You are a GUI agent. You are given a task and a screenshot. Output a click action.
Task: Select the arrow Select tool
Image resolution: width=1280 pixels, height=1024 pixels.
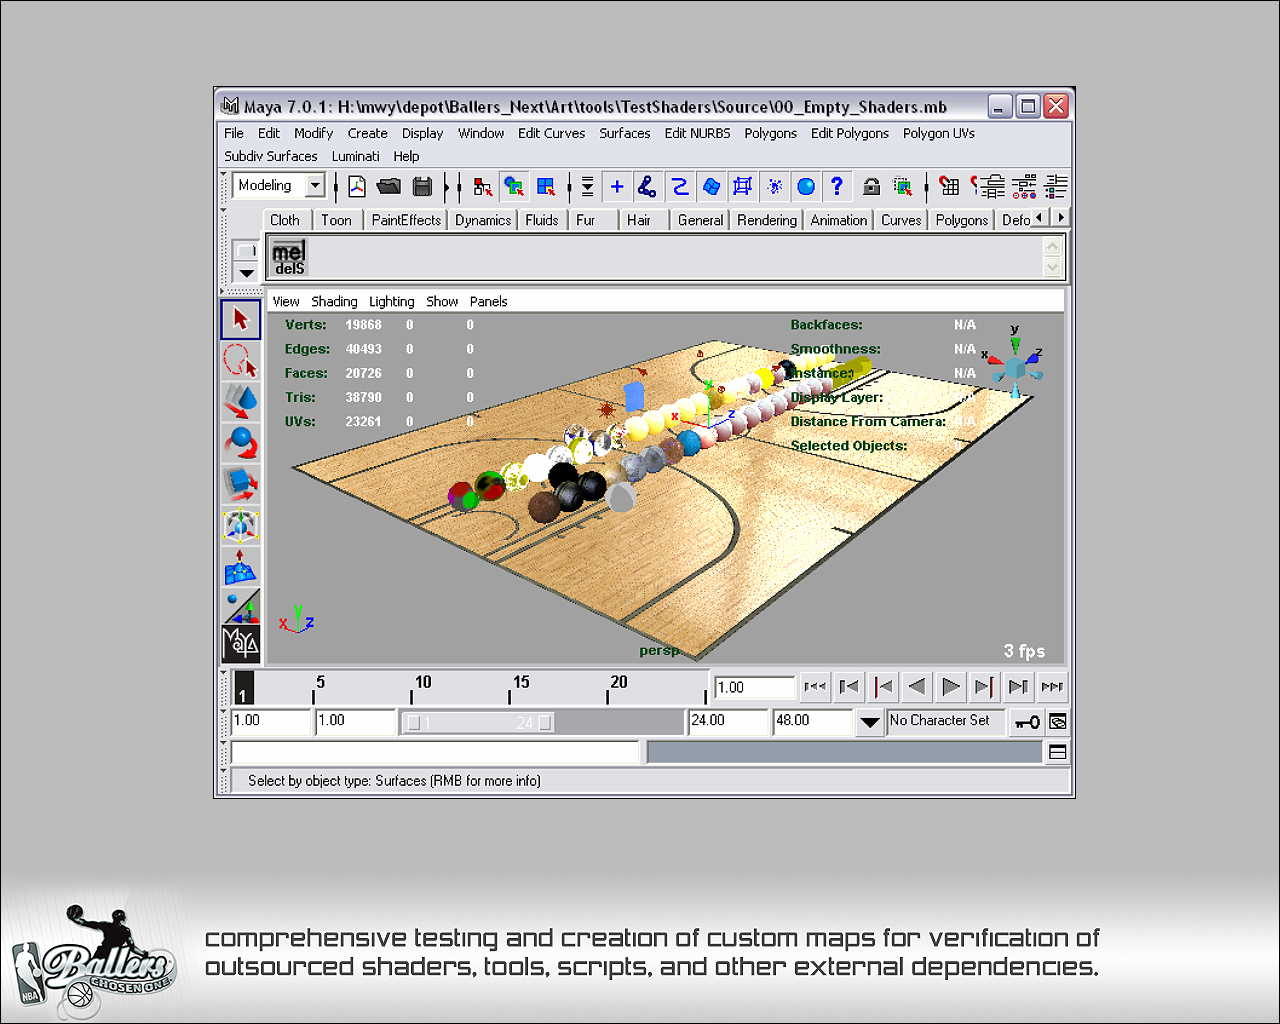coord(240,320)
